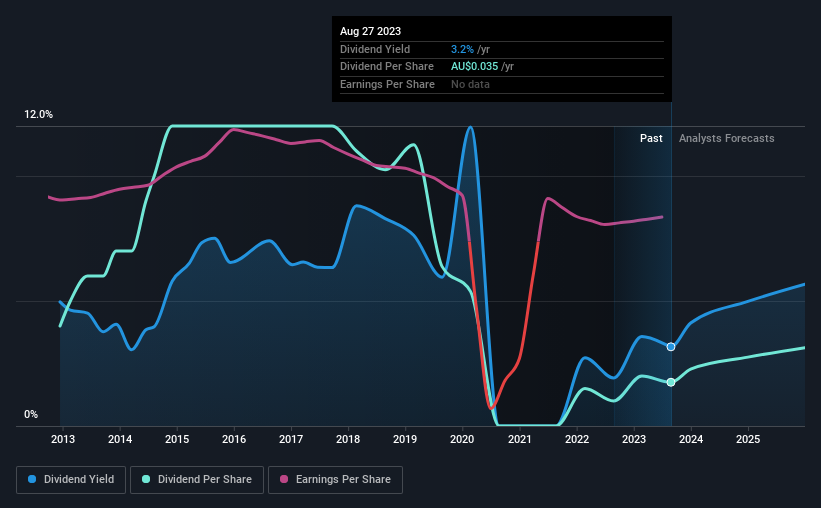Image resolution: width=821 pixels, height=508 pixels.
Task: Click the 2025 year axis label
Action: tap(748, 439)
